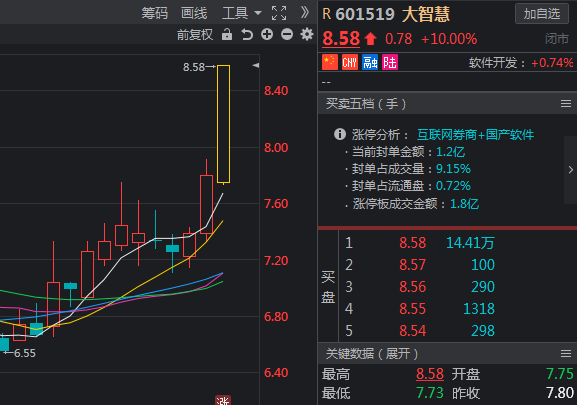This screenshot has height=405, width=577.
Task: Click the 最低 value 7.73
Action: [x=430, y=393]
